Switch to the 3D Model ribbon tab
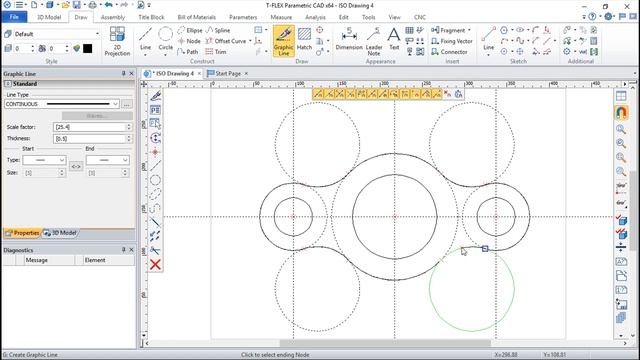 pyautogui.click(x=49, y=17)
